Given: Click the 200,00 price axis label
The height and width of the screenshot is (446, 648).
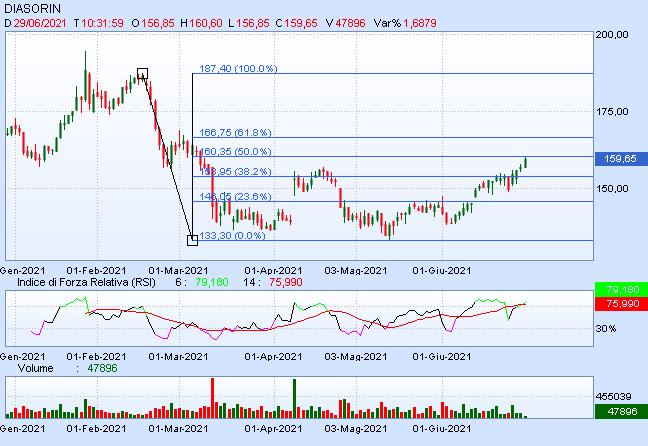Looking at the screenshot, I should 612,35.
